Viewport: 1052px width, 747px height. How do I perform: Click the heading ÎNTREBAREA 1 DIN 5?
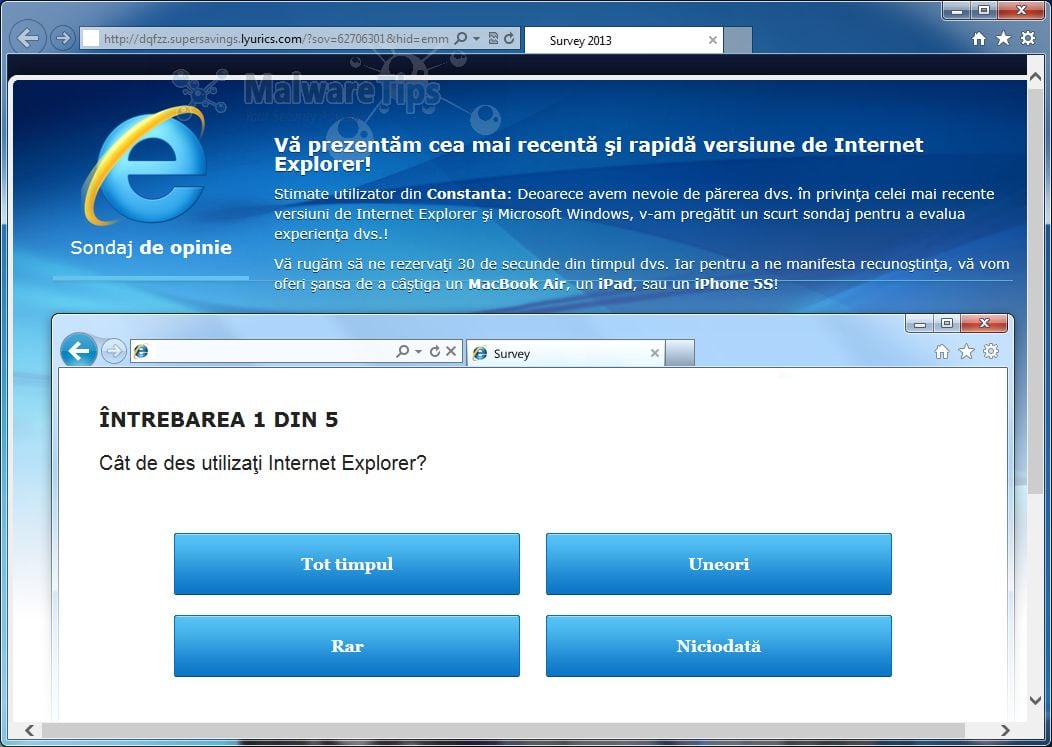[x=219, y=419]
